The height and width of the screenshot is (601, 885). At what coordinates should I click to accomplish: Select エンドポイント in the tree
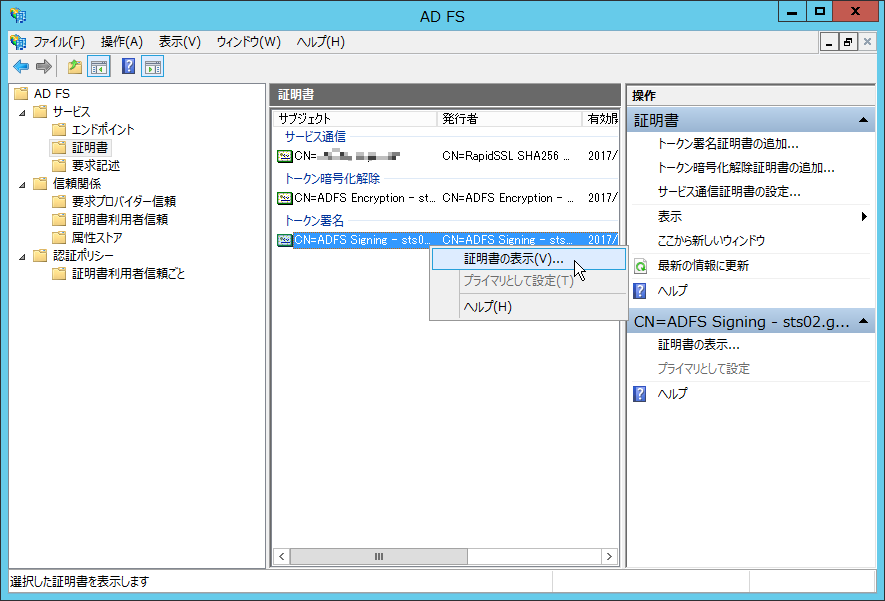tap(103, 129)
